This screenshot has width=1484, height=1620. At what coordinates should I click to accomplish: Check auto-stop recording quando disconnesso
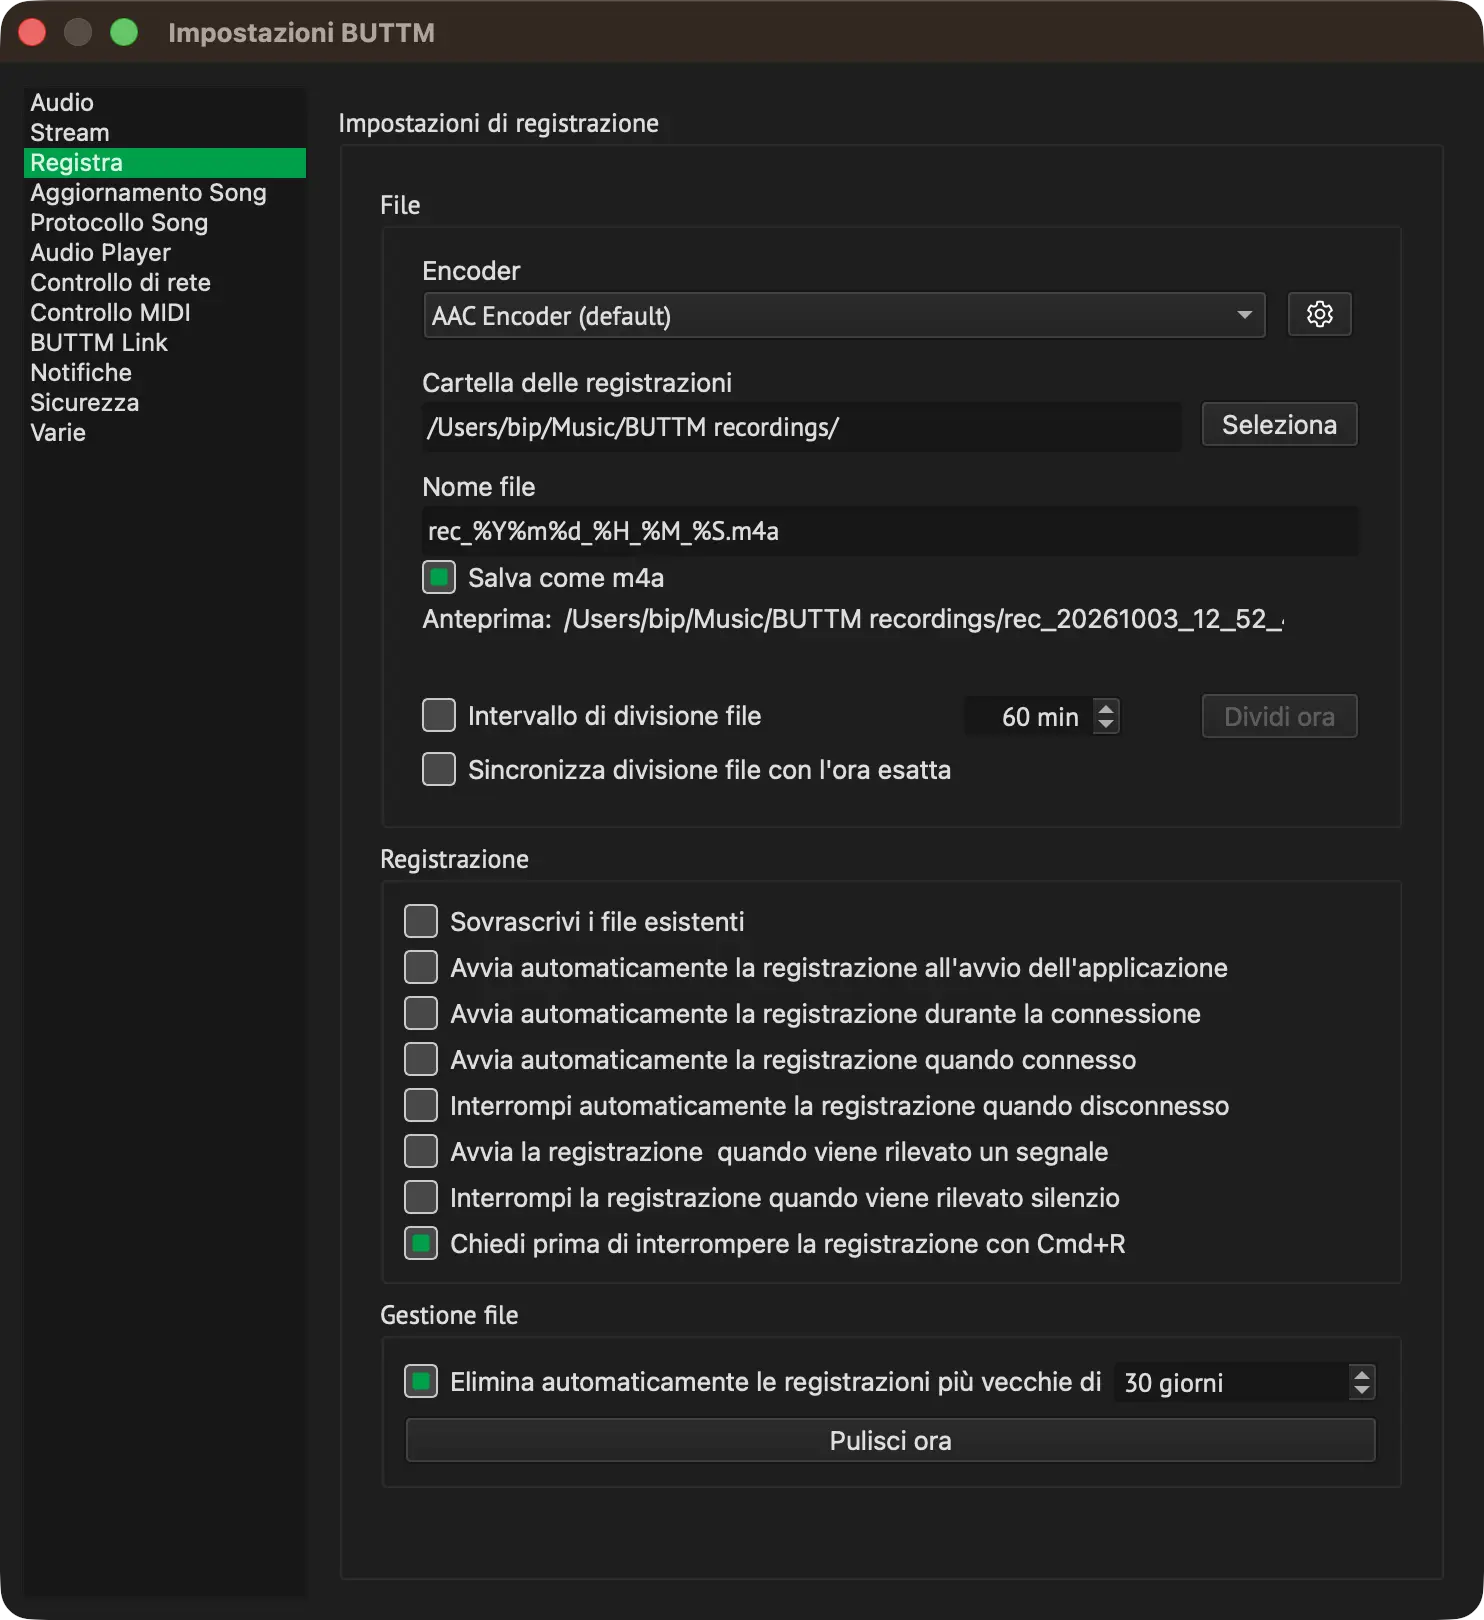click(421, 1106)
